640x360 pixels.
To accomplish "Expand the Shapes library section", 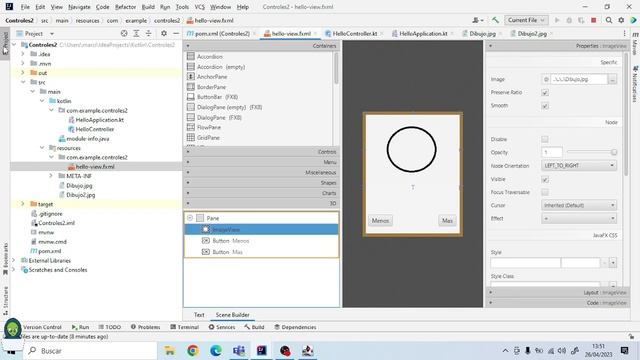I will click(x=261, y=182).
